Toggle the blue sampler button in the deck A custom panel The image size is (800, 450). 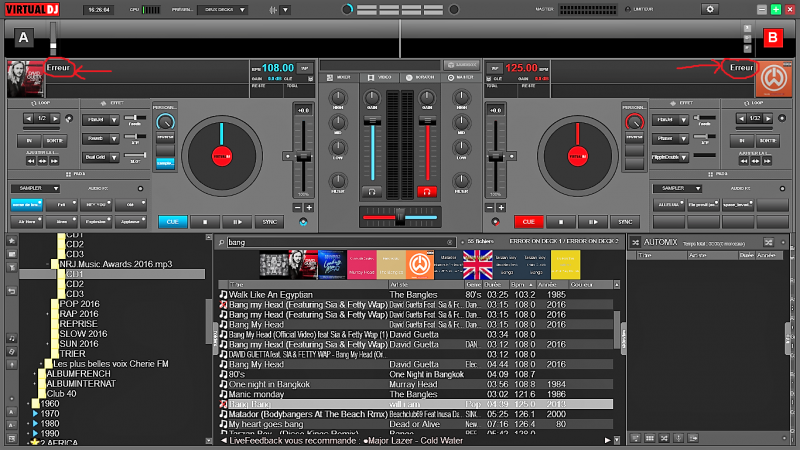pos(165,163)
